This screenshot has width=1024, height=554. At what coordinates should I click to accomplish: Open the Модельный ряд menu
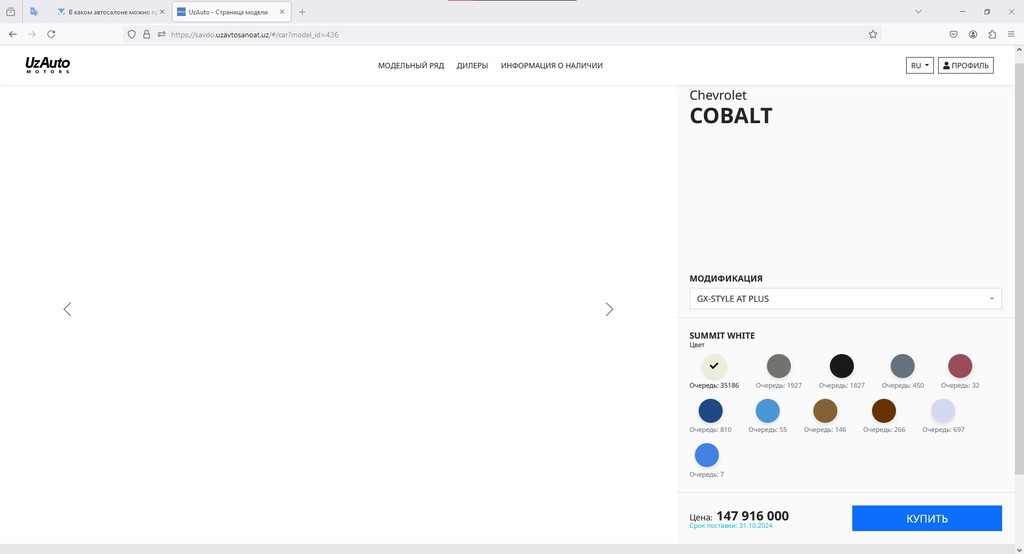411,66
